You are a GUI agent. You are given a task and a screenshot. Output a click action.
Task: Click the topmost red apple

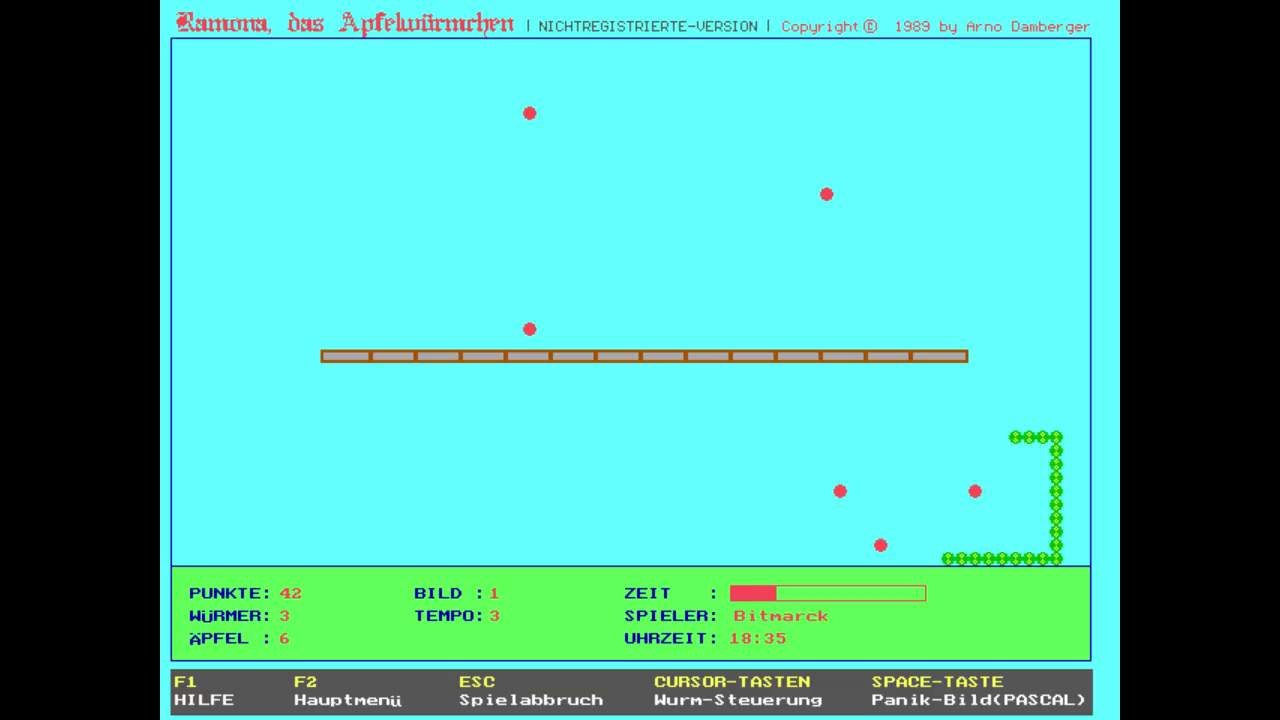(x=530, y=113)
